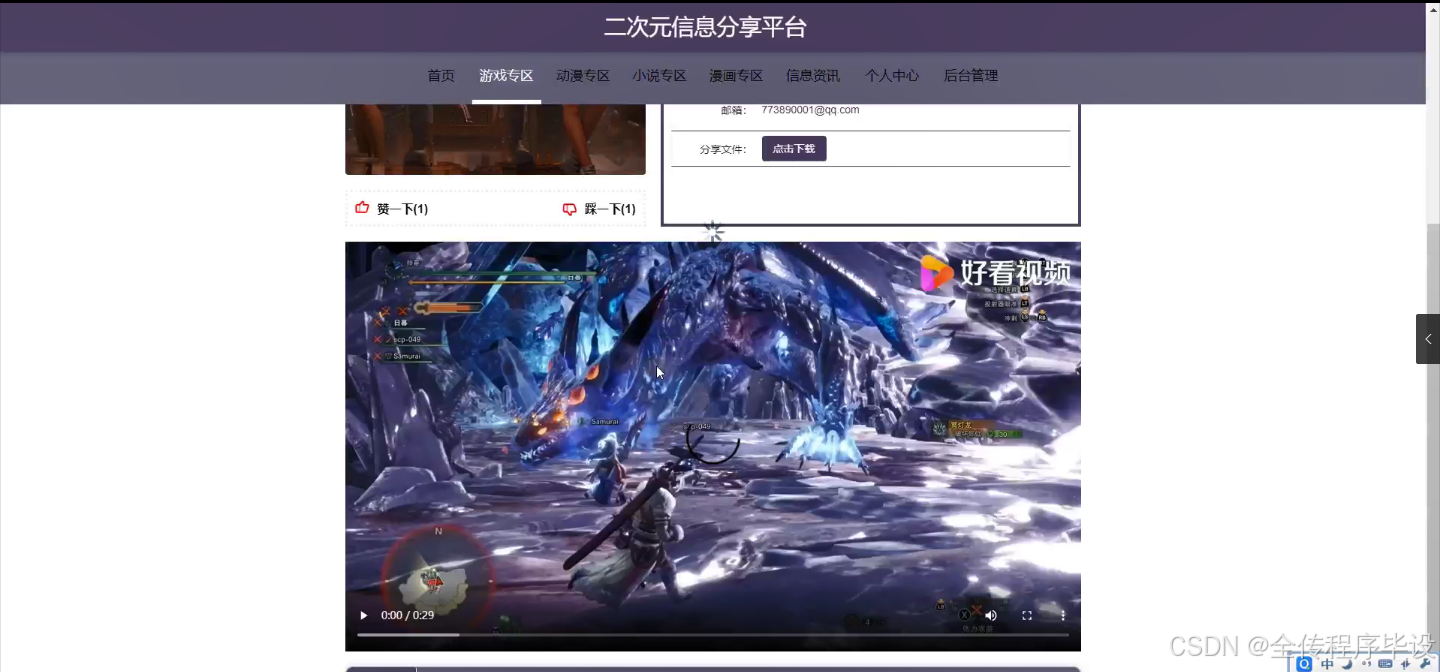Click the blue input method logo icon
The width and height of the screenshot is (1440, 672).
coord(1304,664)
